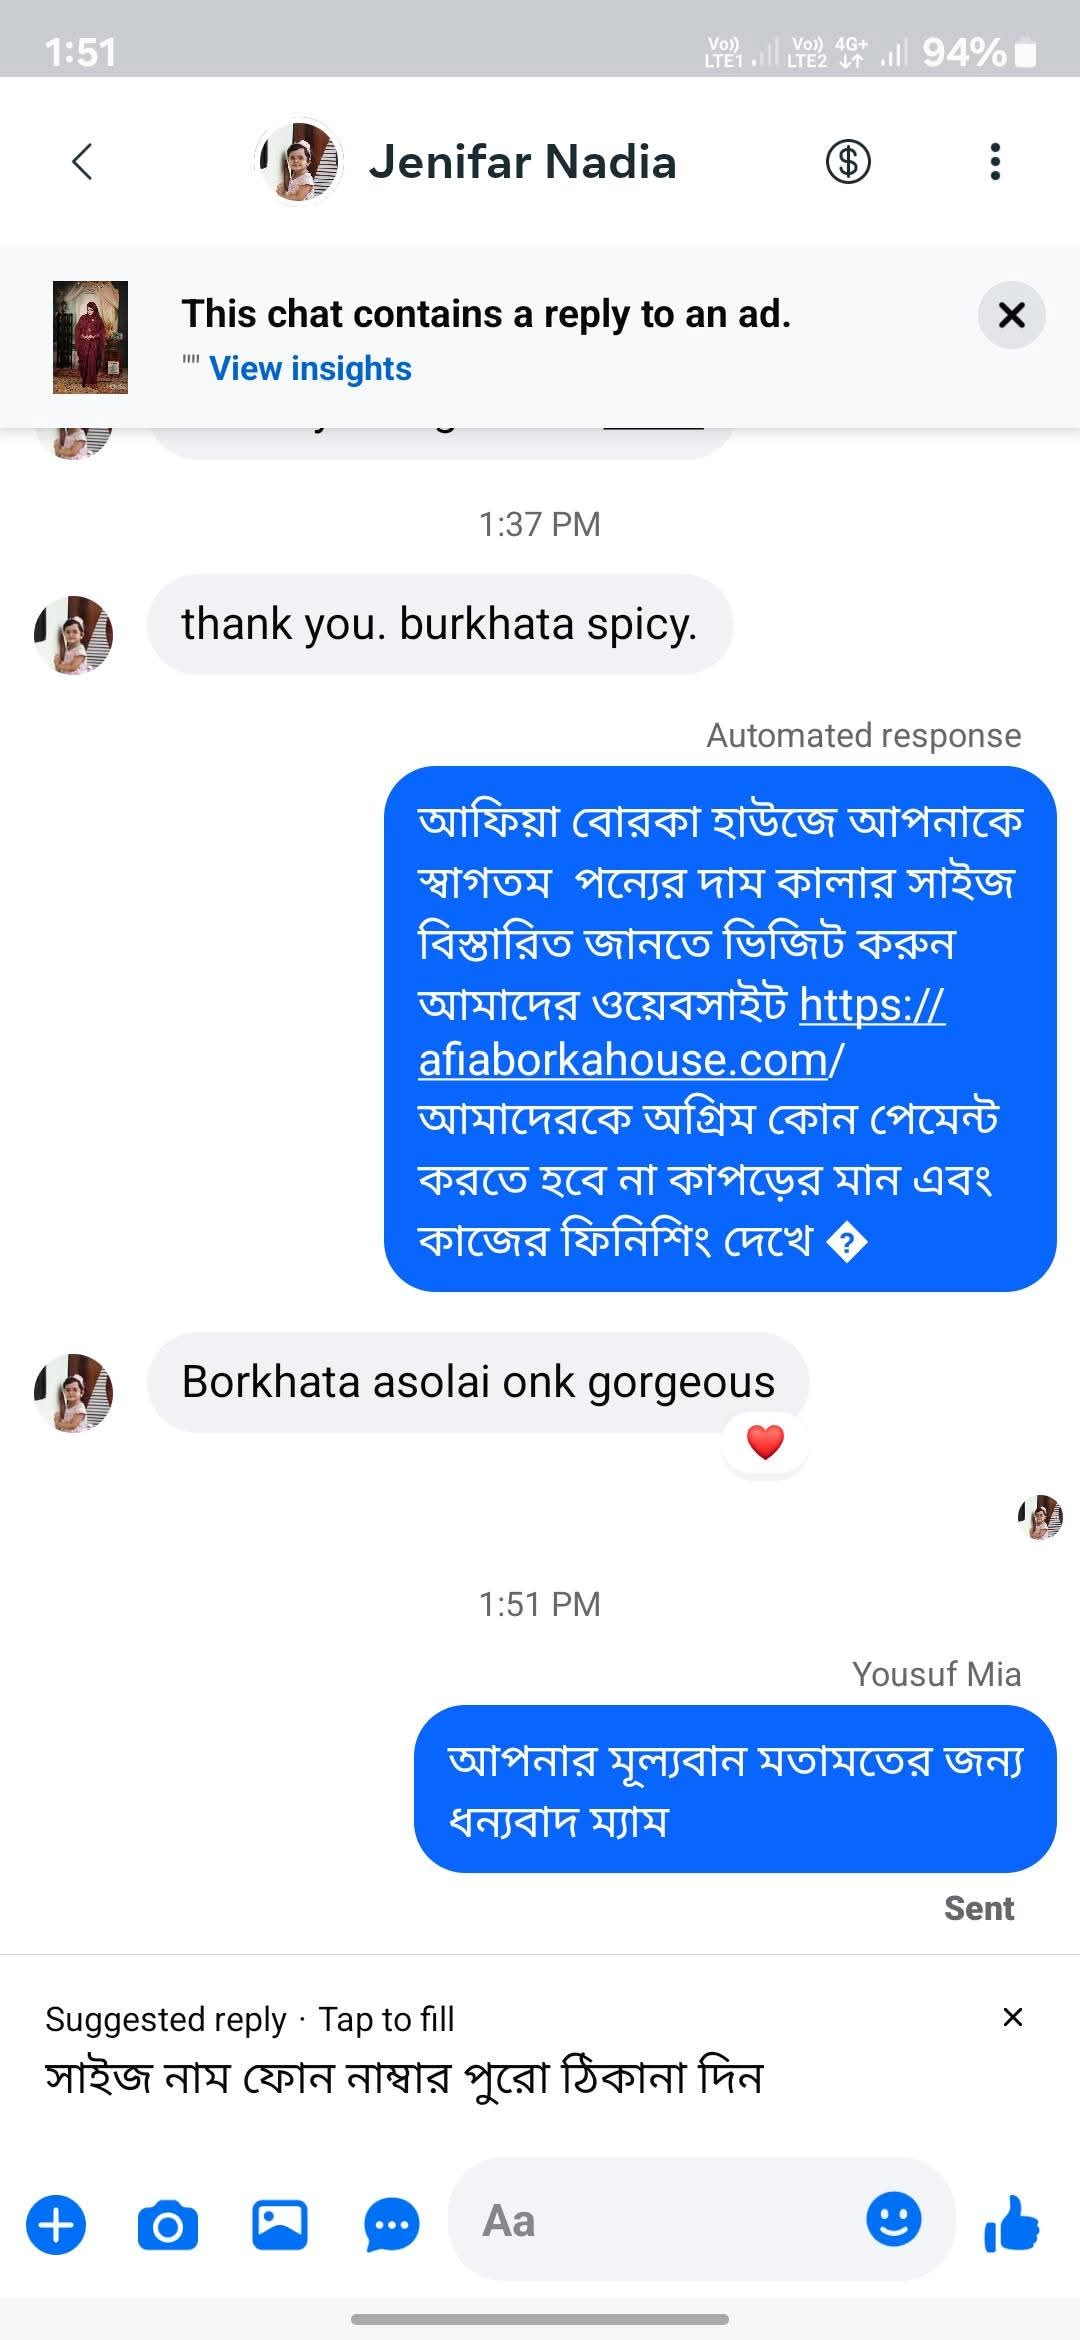Open the ad thumbnail image in banner
The height and width of the screenshot is (2340, 1080).
point(90,337)
